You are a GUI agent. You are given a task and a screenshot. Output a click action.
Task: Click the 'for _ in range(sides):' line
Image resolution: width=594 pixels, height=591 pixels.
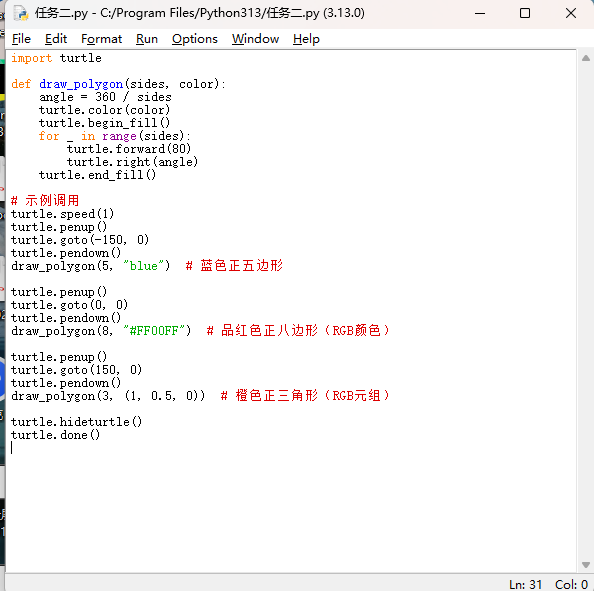point(114,136)
